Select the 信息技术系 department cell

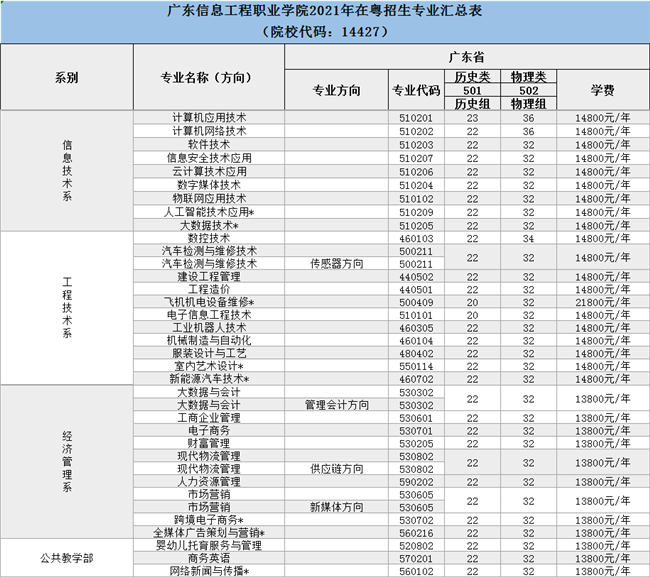point(66,171)
